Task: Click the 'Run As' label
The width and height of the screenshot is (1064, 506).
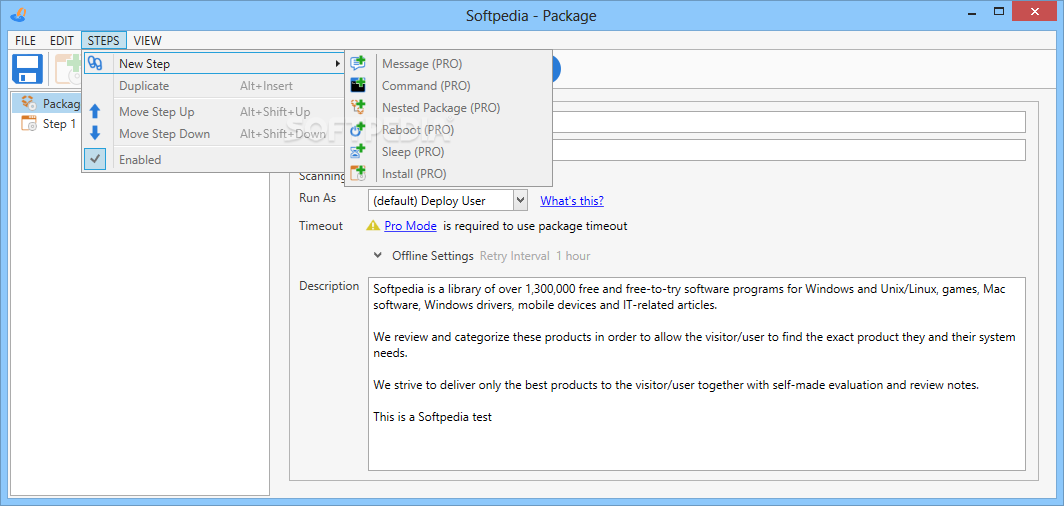Action: coord(318,198)
